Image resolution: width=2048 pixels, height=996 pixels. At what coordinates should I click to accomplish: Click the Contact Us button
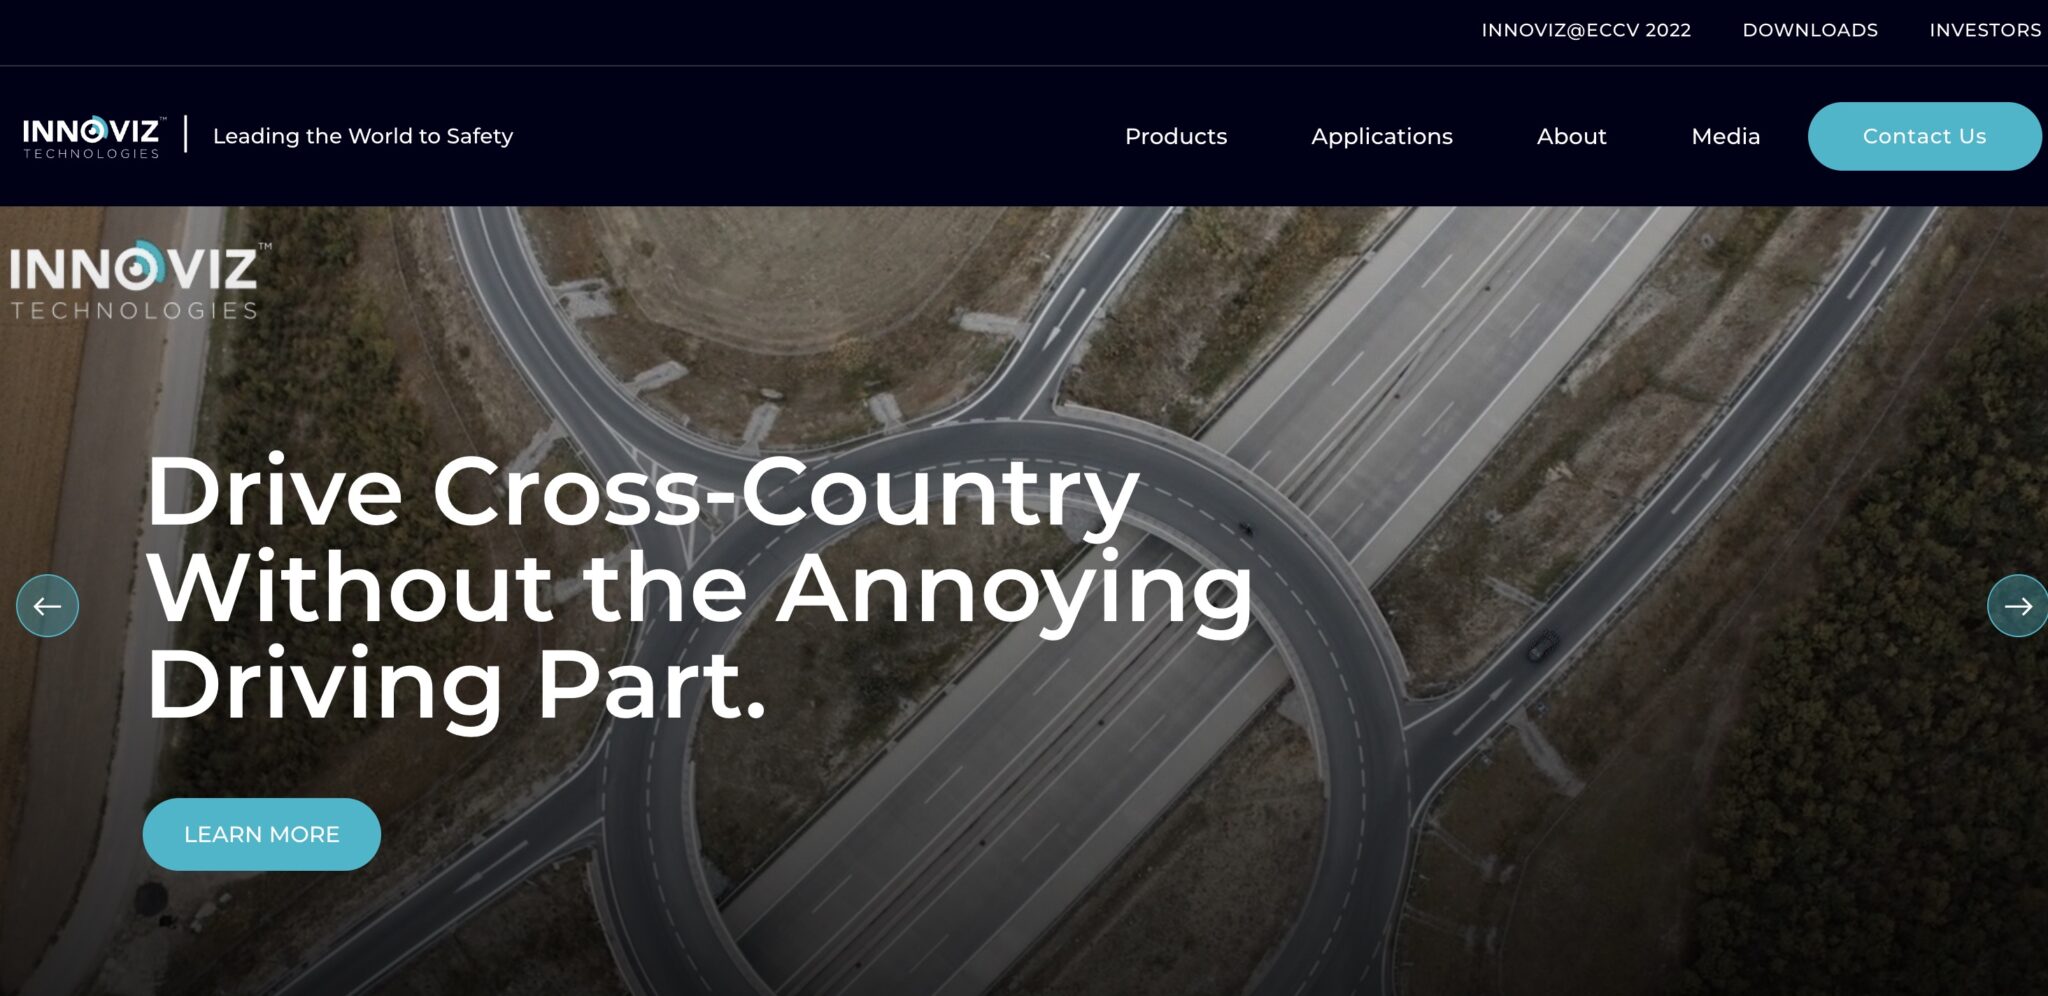(x=1925, y=136)
